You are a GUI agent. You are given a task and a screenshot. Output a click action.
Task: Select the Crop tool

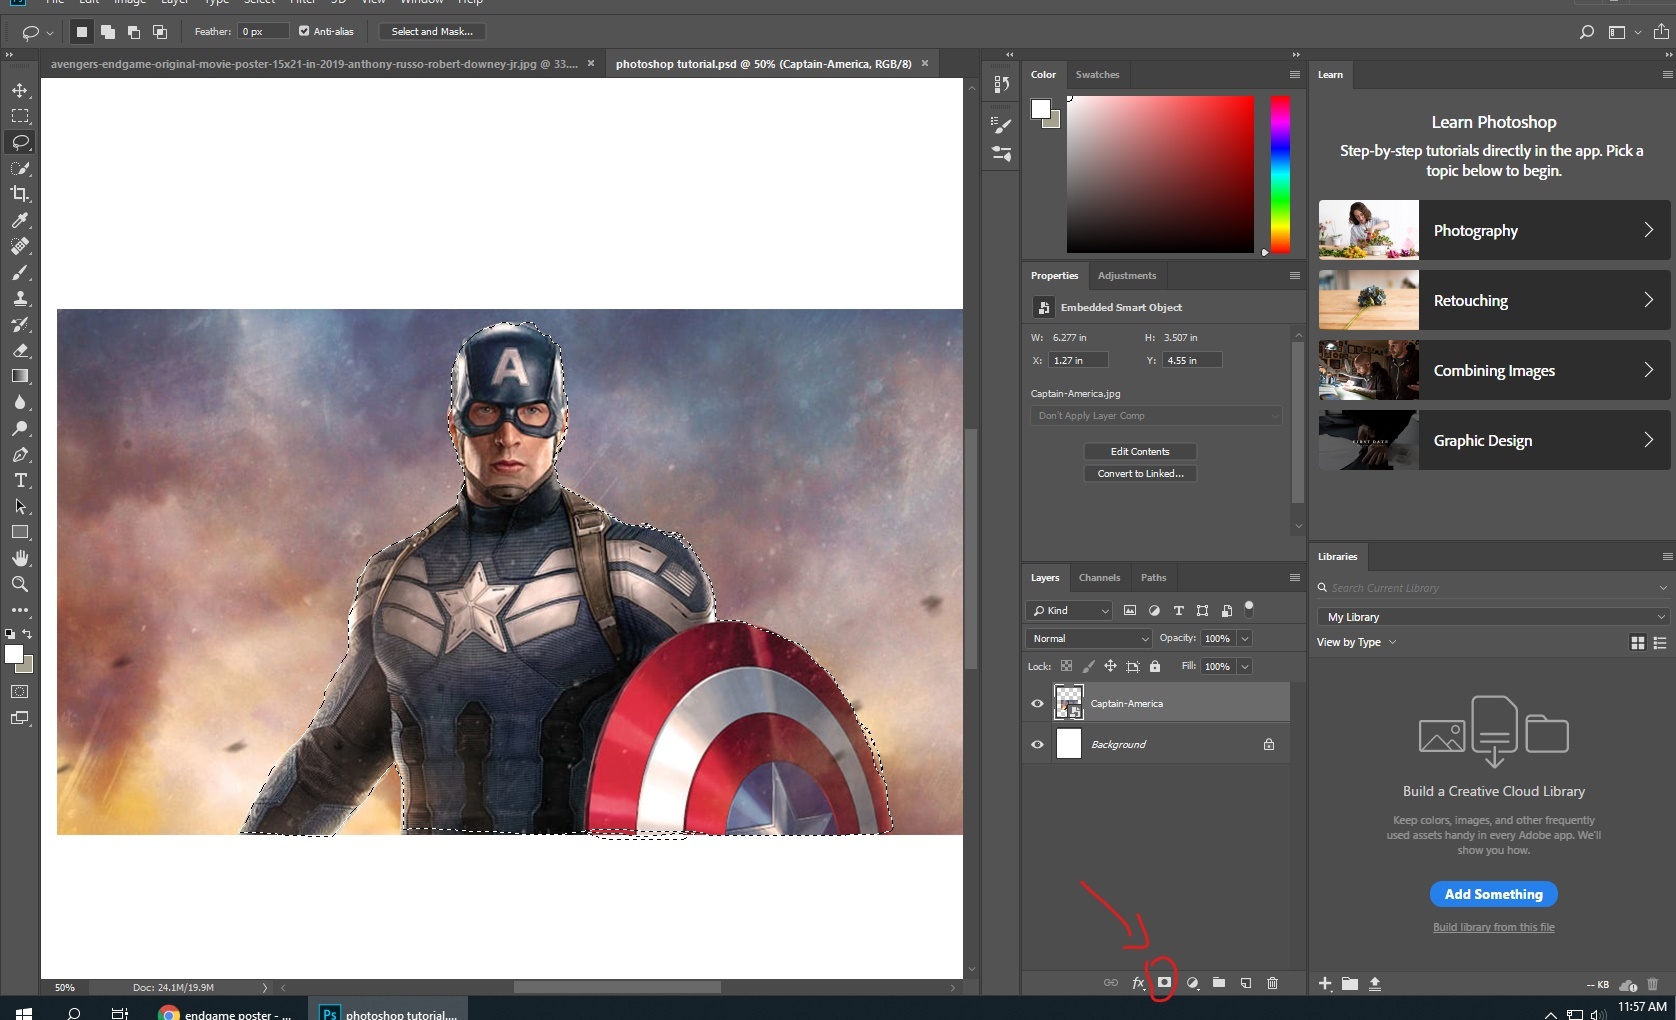(20, 194)
